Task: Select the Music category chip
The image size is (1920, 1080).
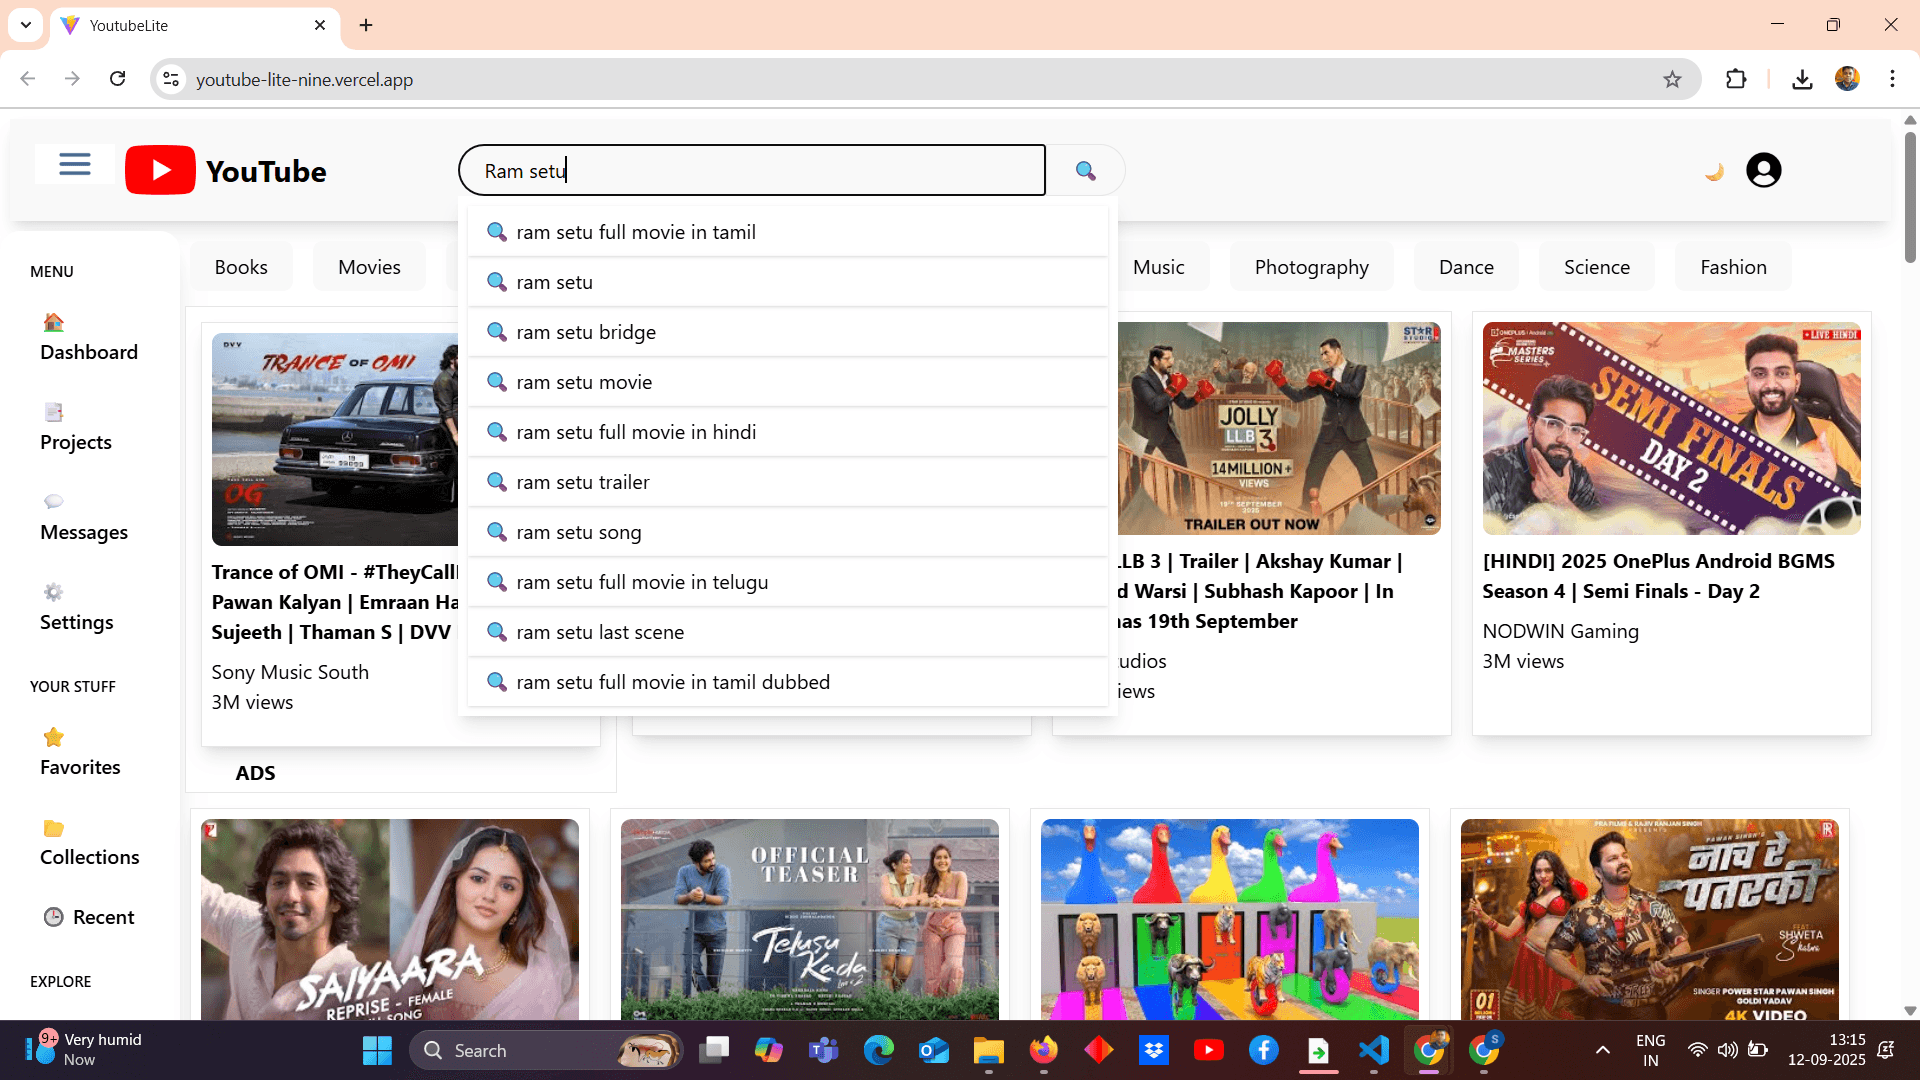Action: pos(1158,267)
